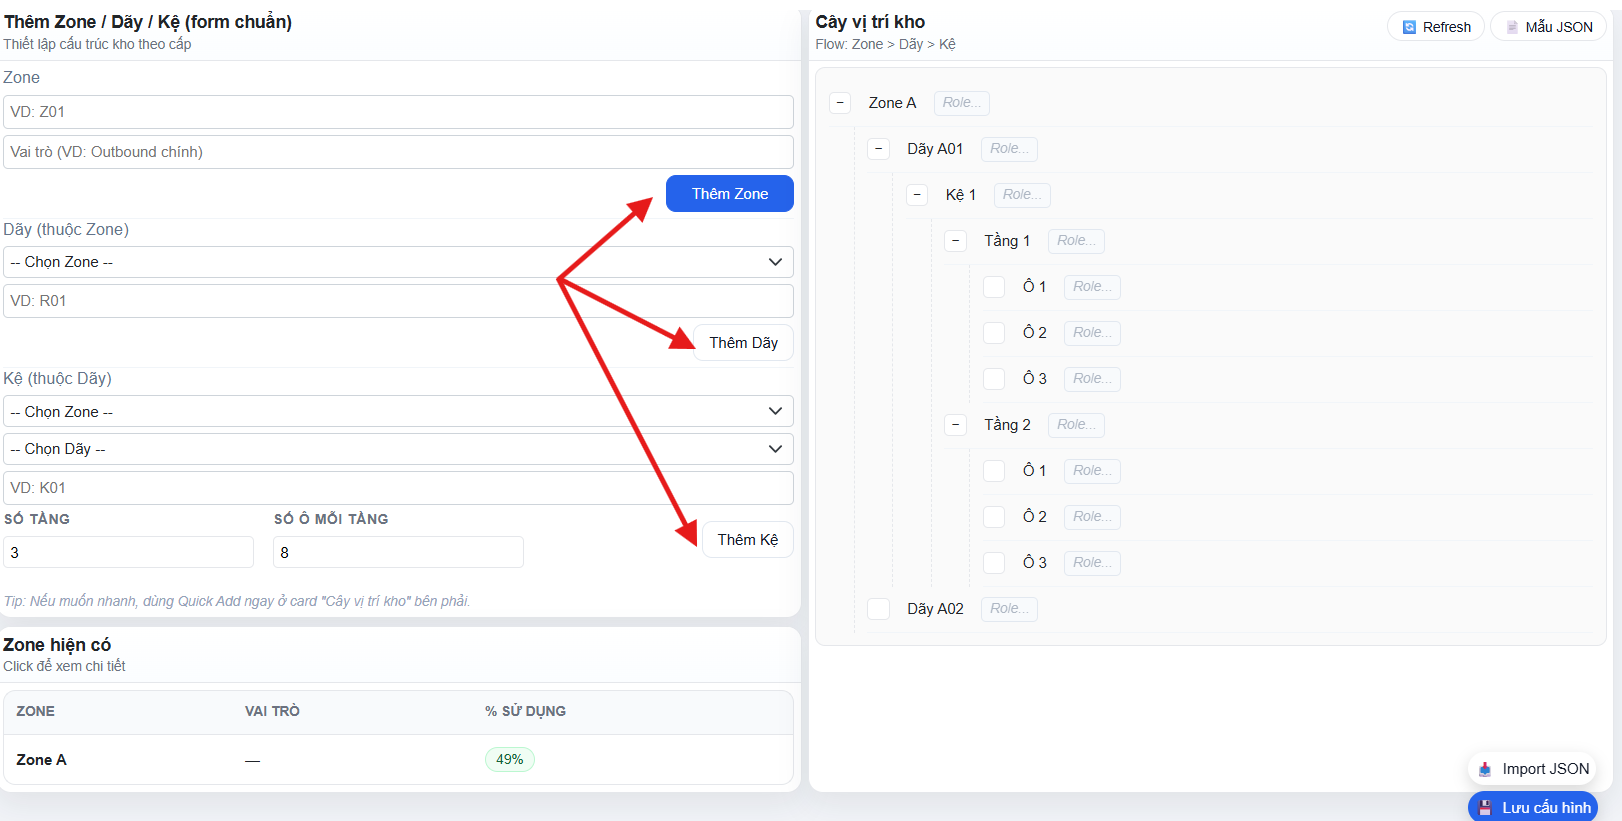This screenshot has height=821, width=1622.
Task: Collapse the Tầng 2 node
Action: [955, 425]
